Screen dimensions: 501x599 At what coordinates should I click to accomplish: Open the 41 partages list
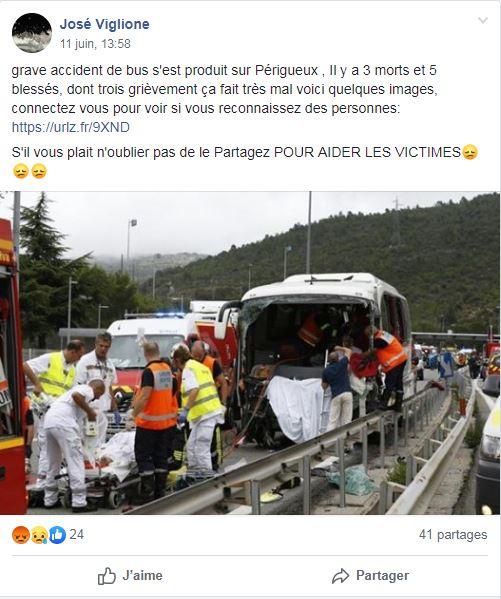coord(453,534)
